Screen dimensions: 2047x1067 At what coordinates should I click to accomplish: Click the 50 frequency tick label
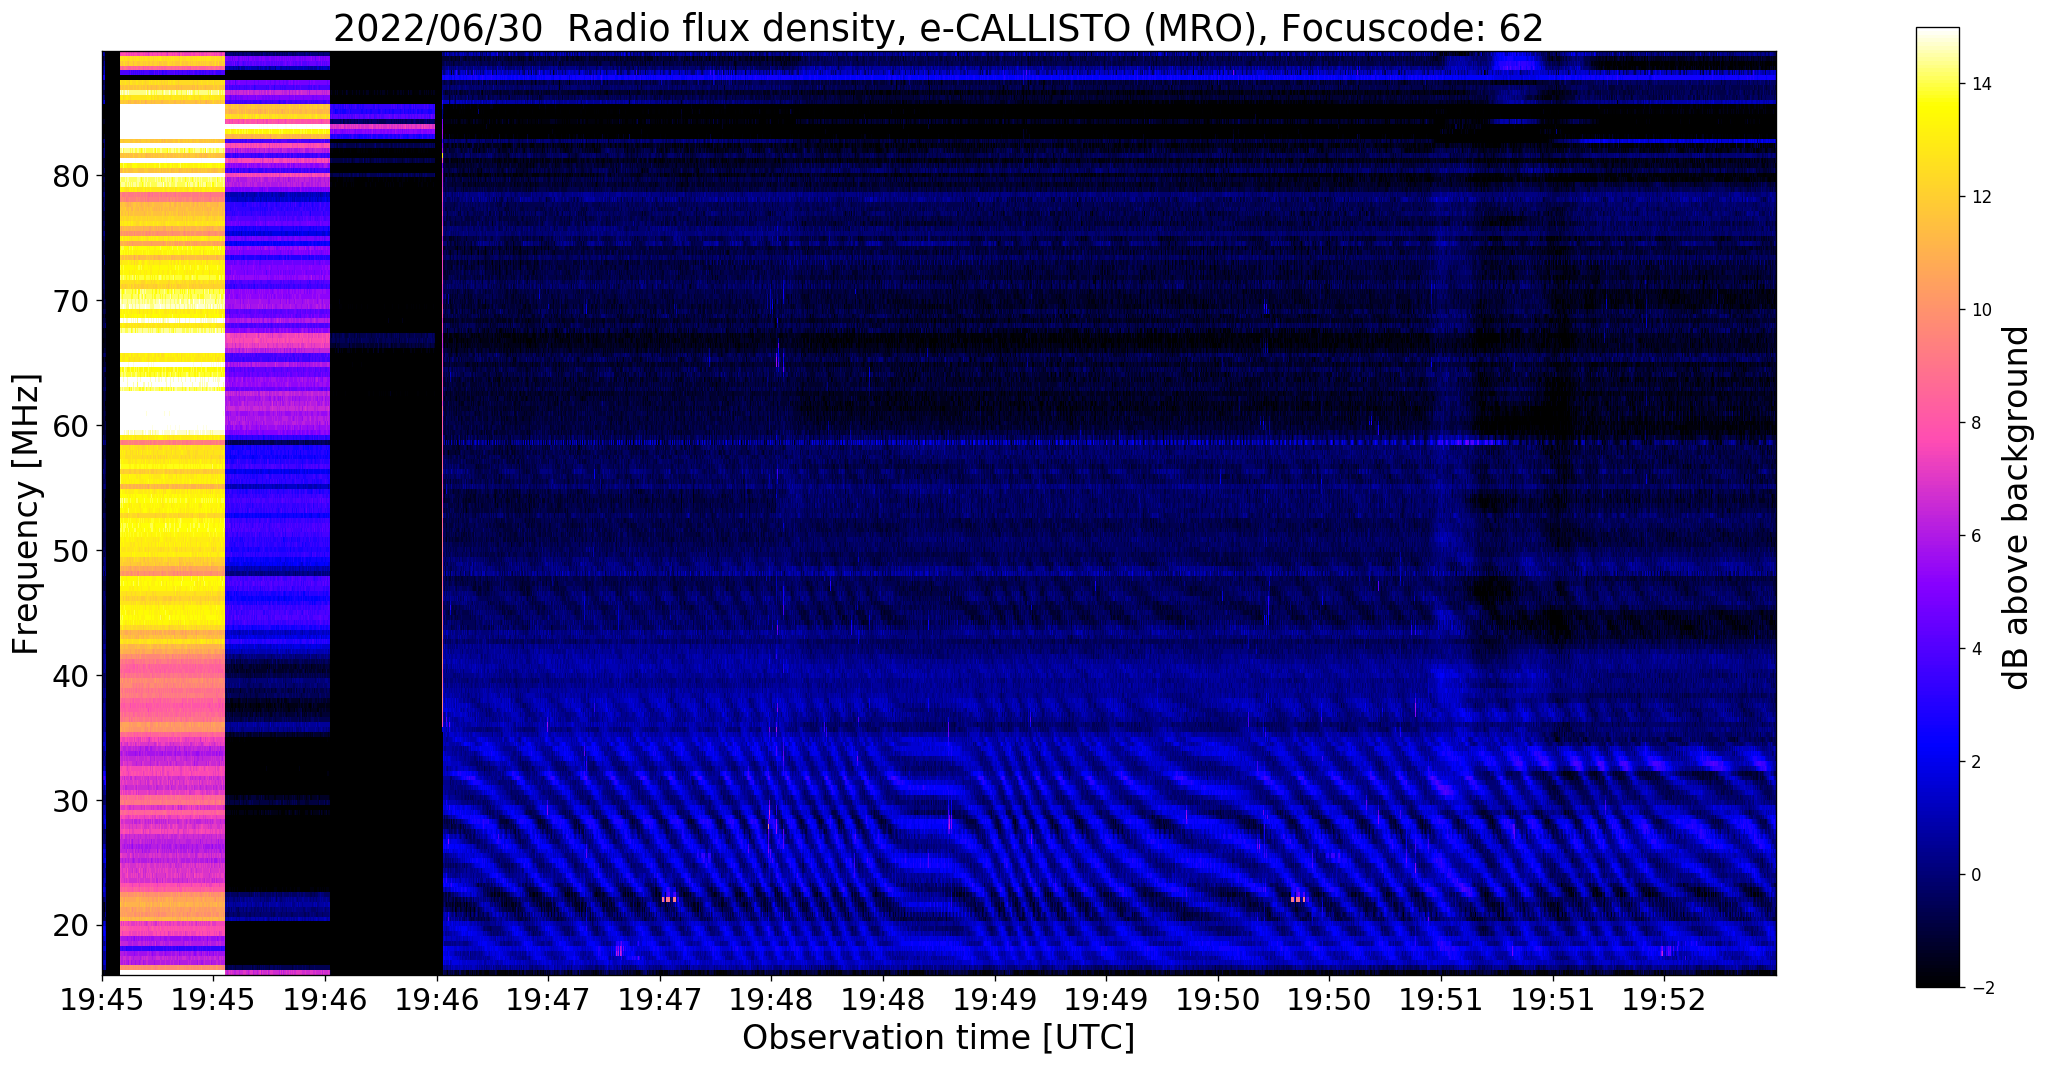point(72,551)
